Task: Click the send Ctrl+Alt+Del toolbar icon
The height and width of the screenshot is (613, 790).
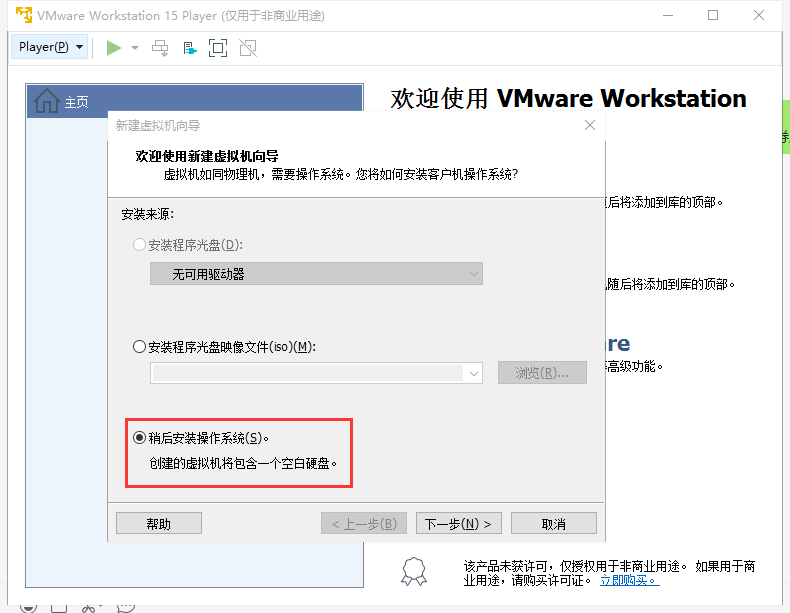Action: (x=160, y=48)
